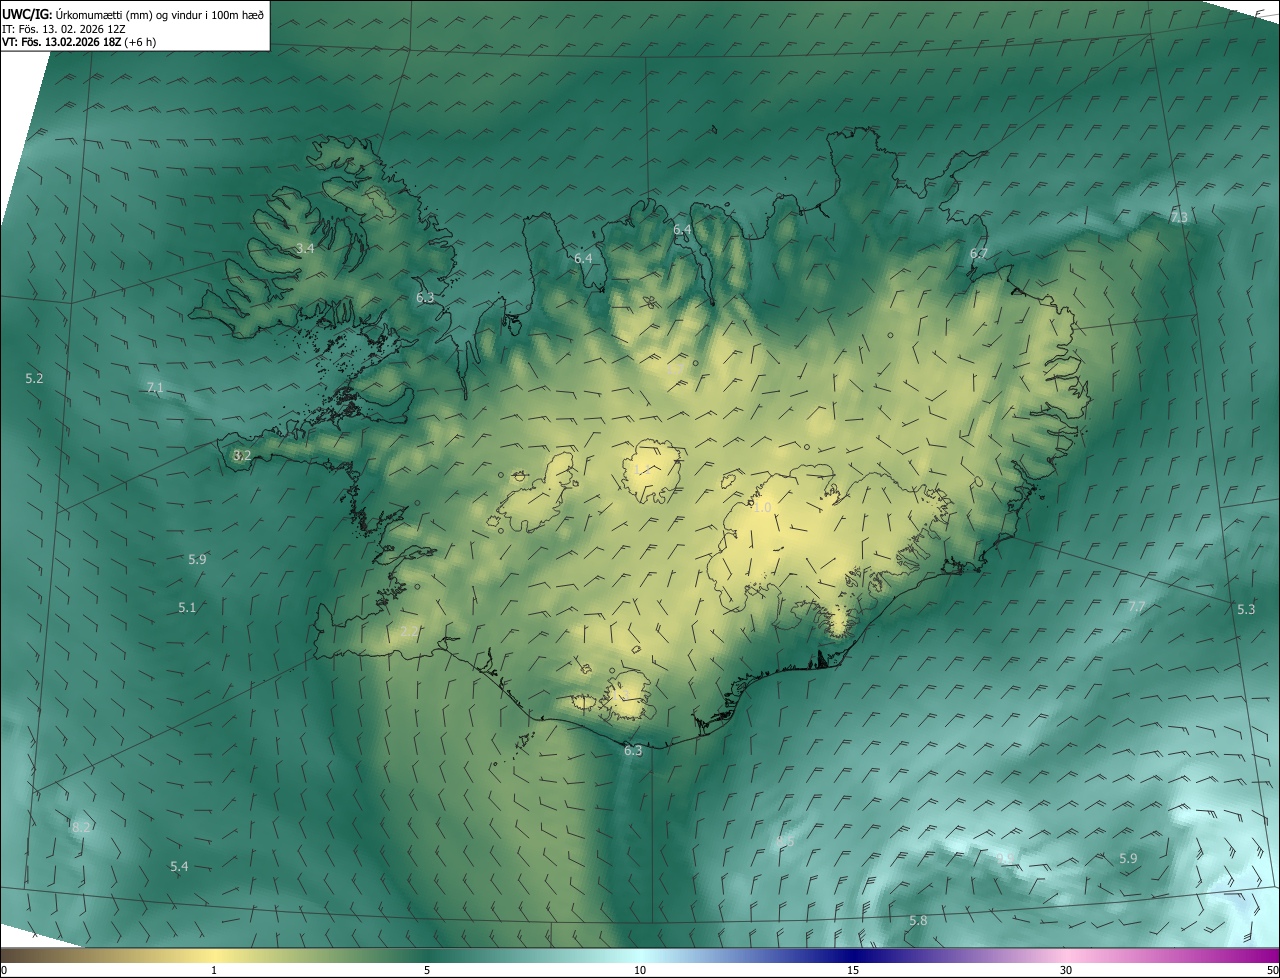Viewport: 1280px width, 978px height.
Task: Click the 7.1 value label on the map
Action: [x=155, y=388]
